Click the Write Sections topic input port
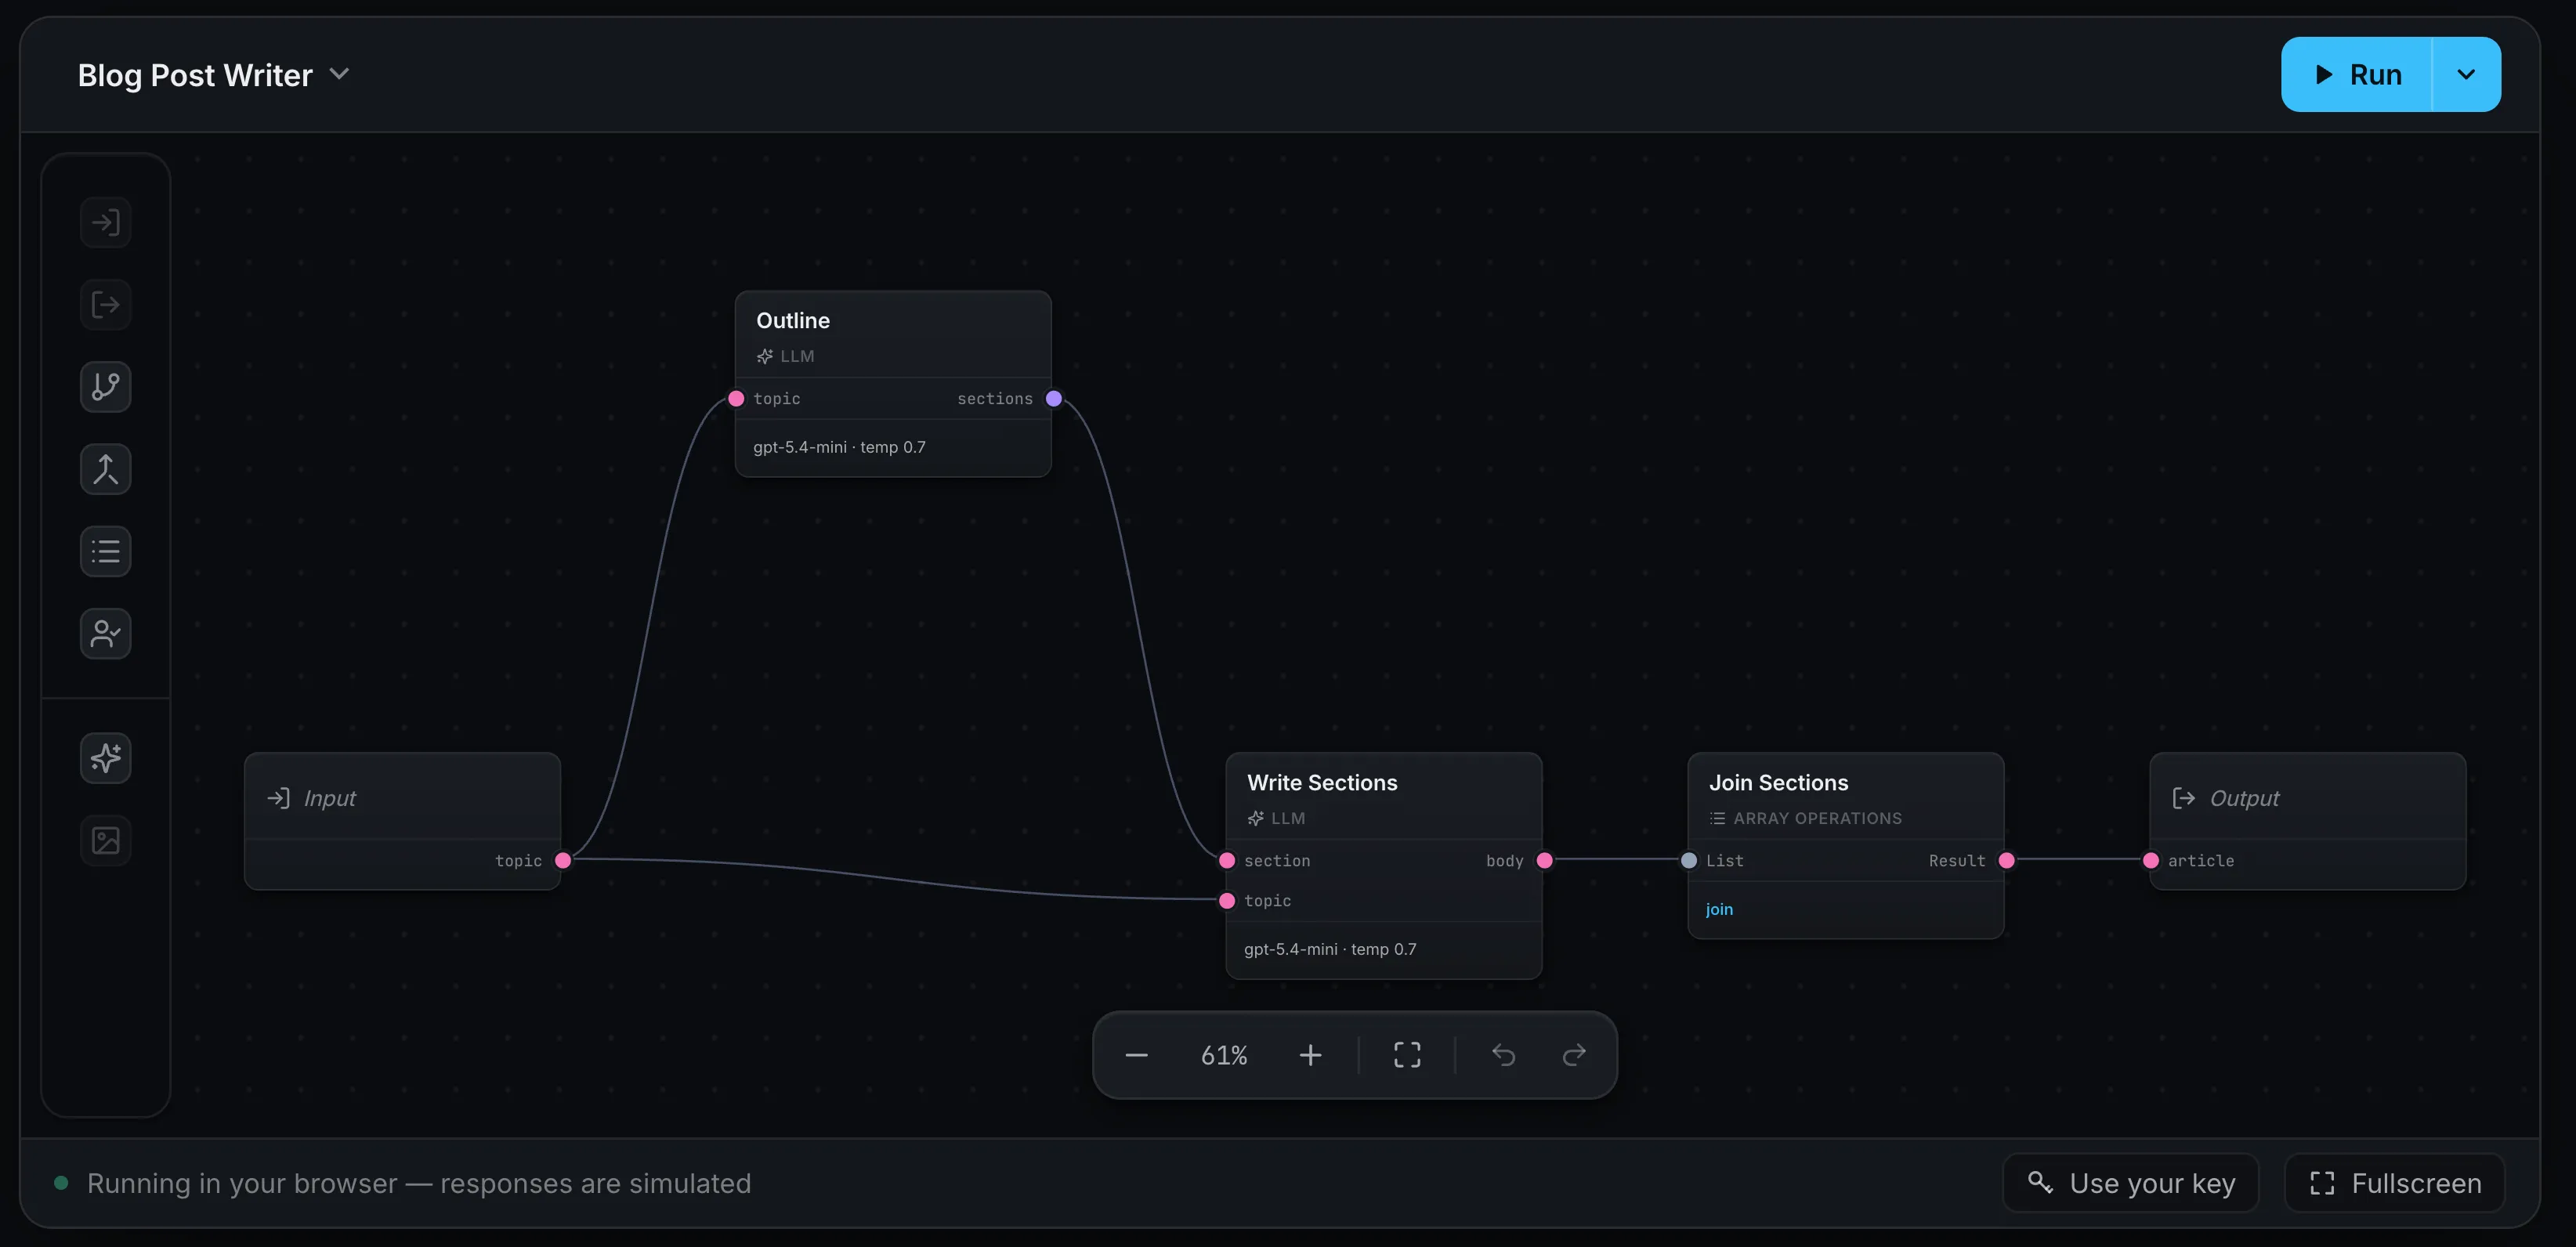The image size is (2576, 1247). [x=1227, y=900]
